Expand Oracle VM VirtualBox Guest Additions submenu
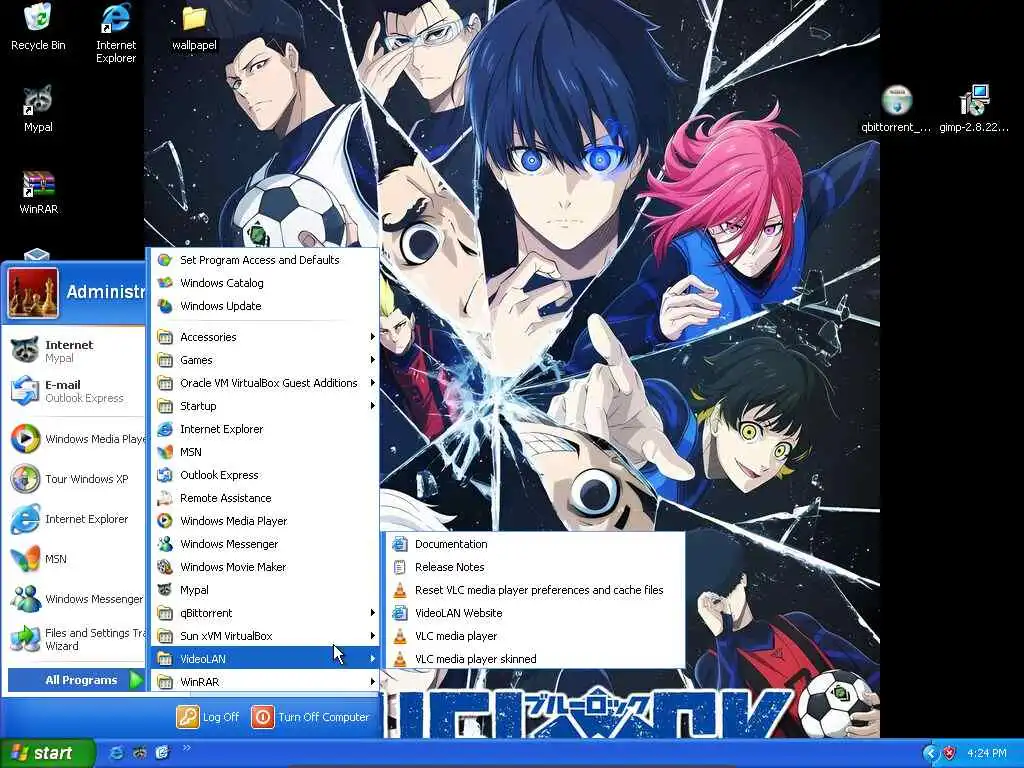This screenshot has height=768, width=1024. coord(265,383)
